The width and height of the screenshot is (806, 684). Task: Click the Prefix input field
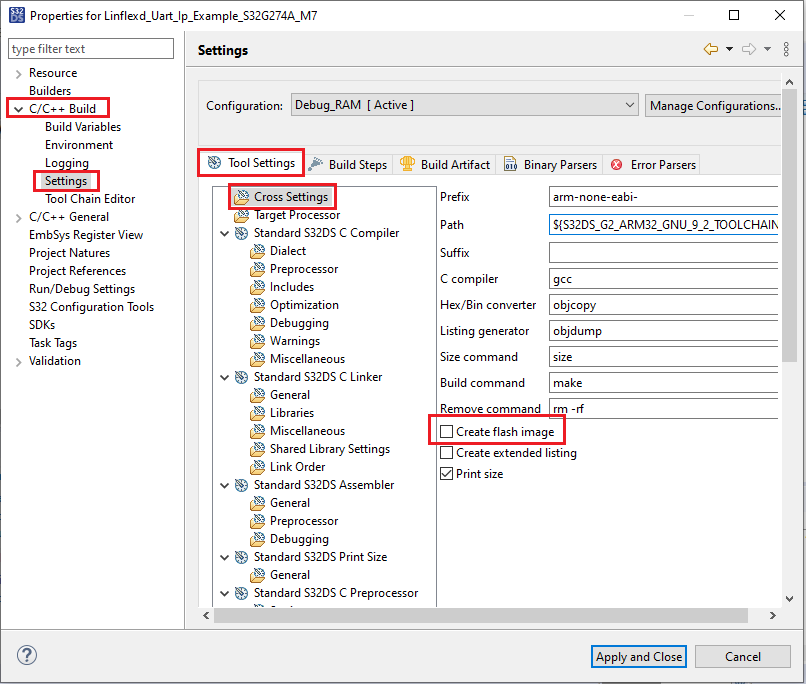pyautogui.click(x=663, y=197)
